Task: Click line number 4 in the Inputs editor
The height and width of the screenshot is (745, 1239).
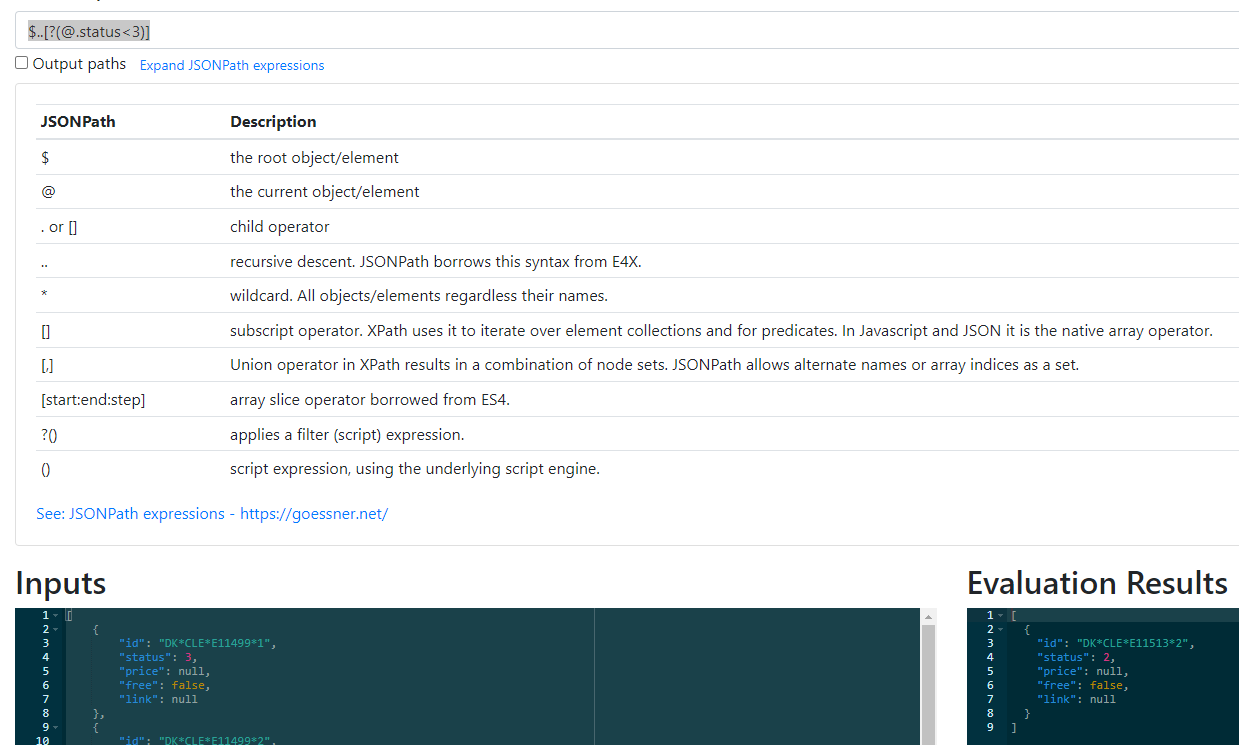Action: click(x=44, y=656)
